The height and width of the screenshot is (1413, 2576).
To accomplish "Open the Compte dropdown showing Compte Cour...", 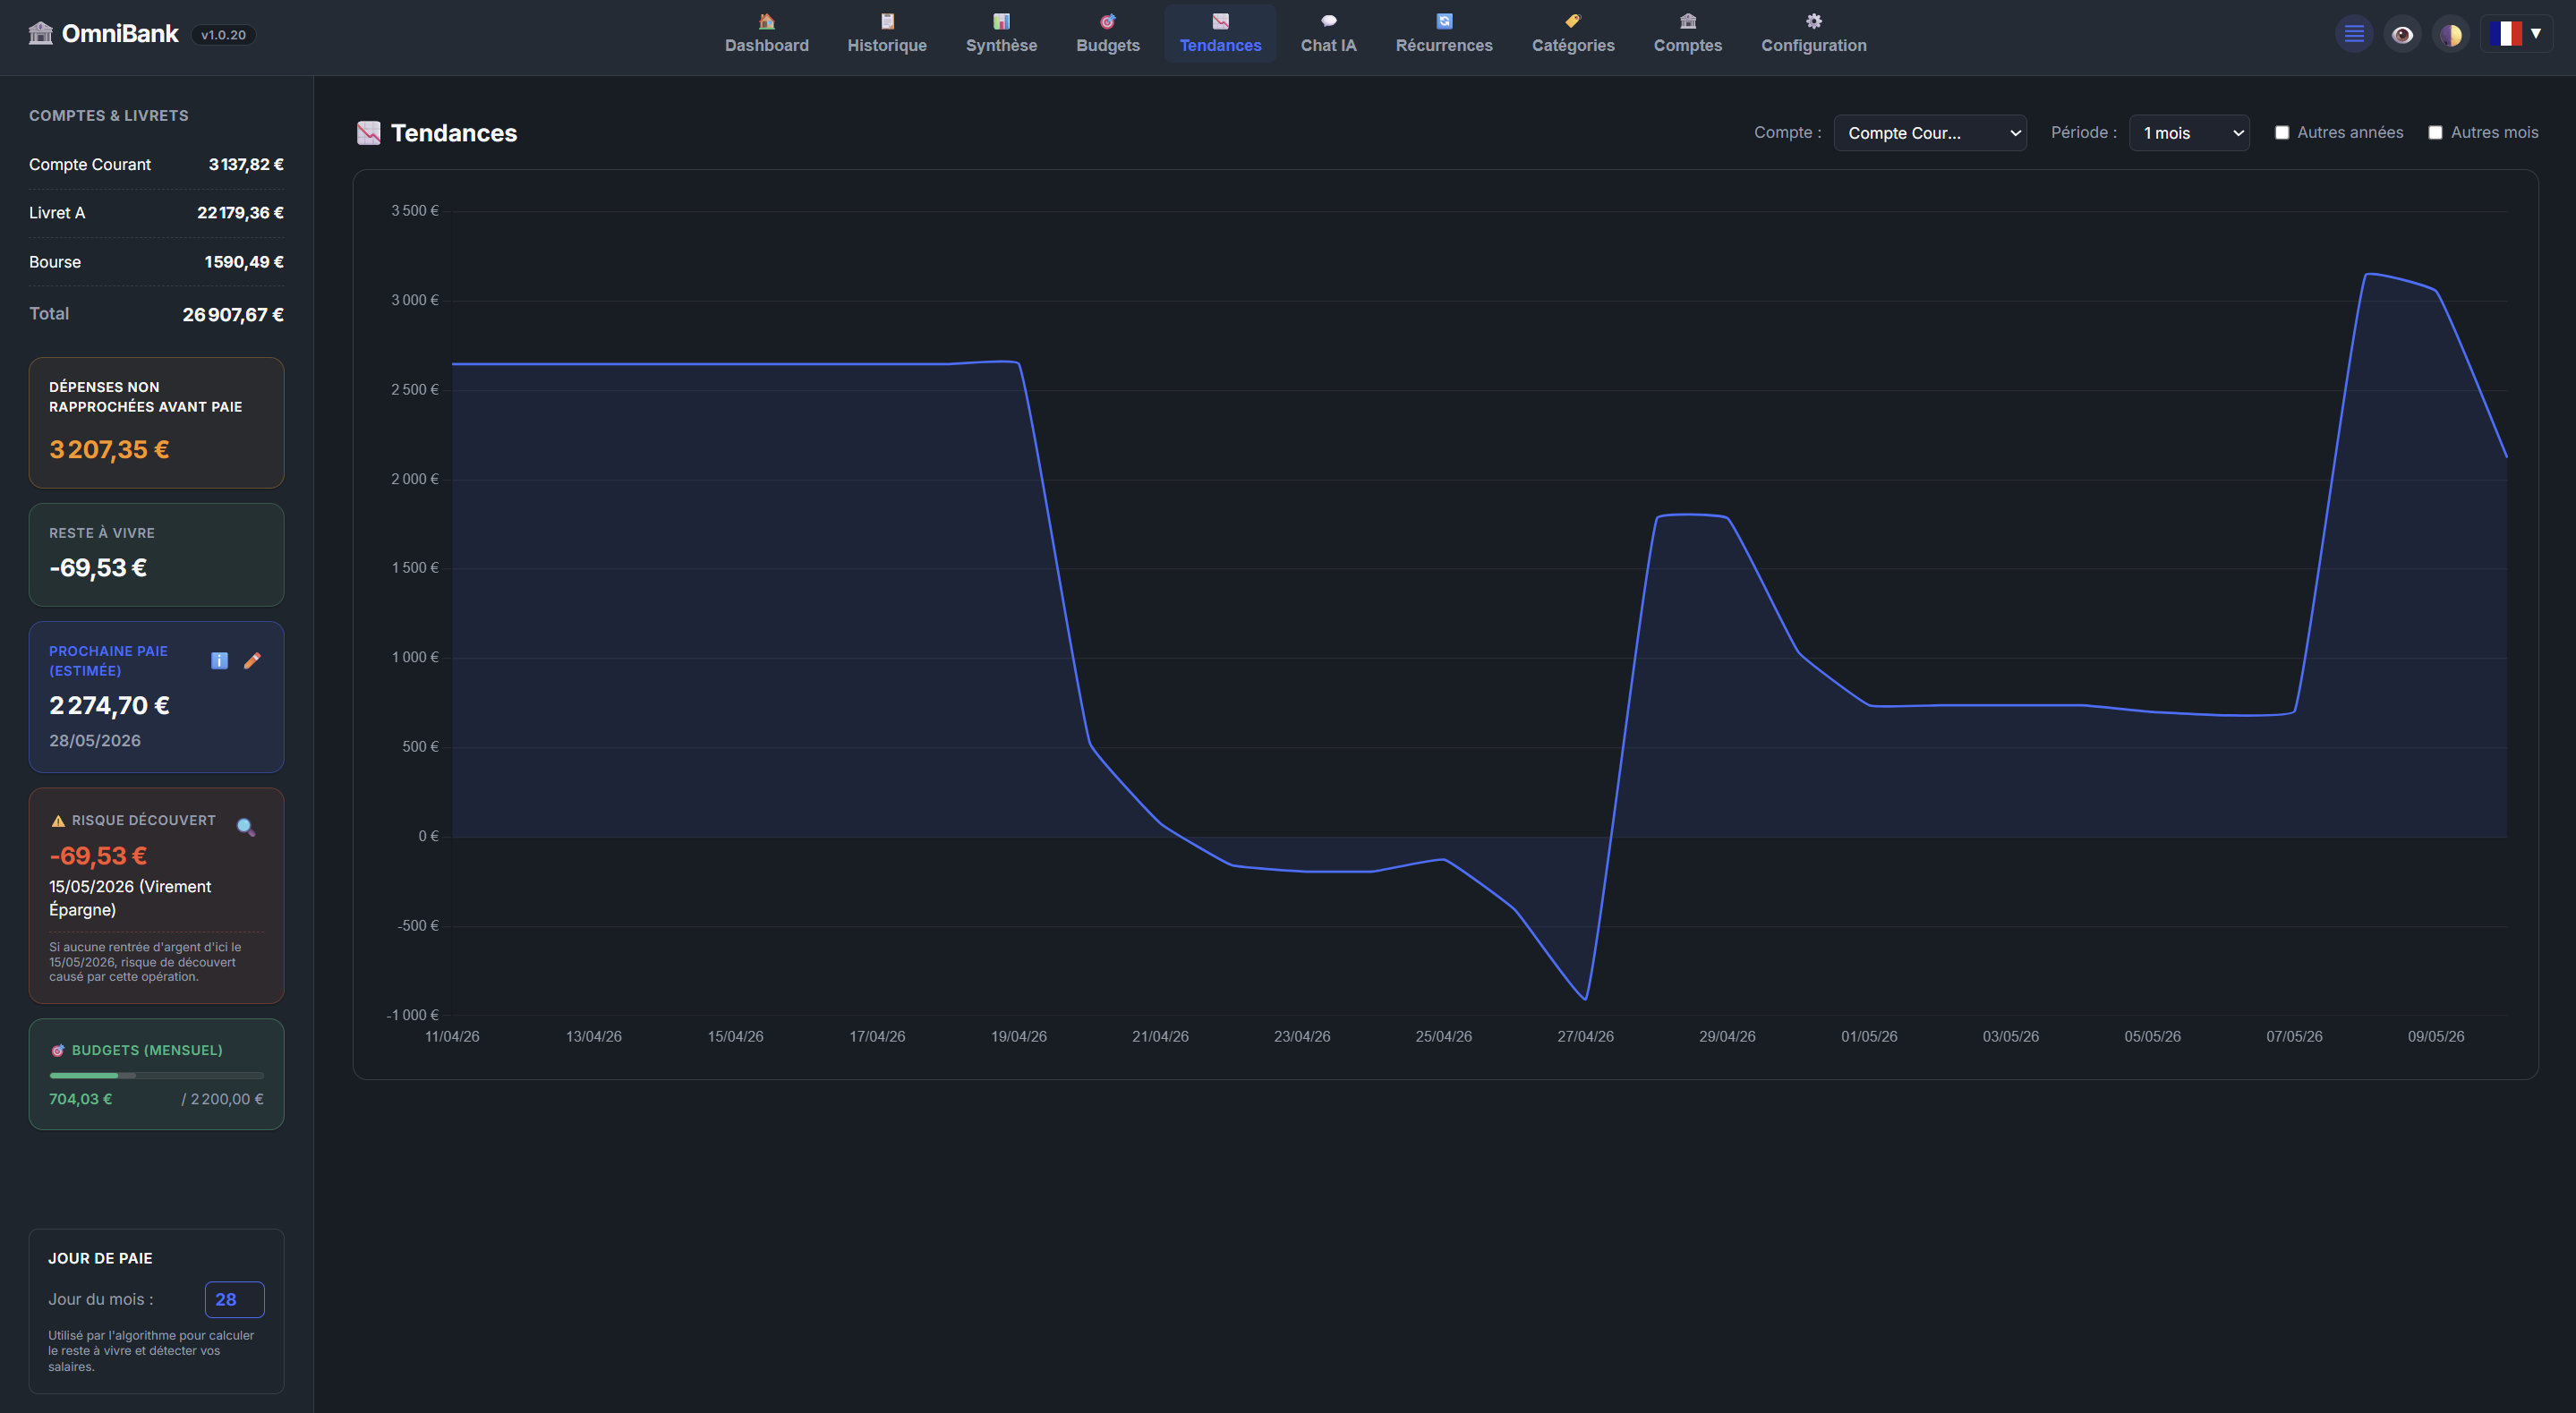I will coord(1929,133).
